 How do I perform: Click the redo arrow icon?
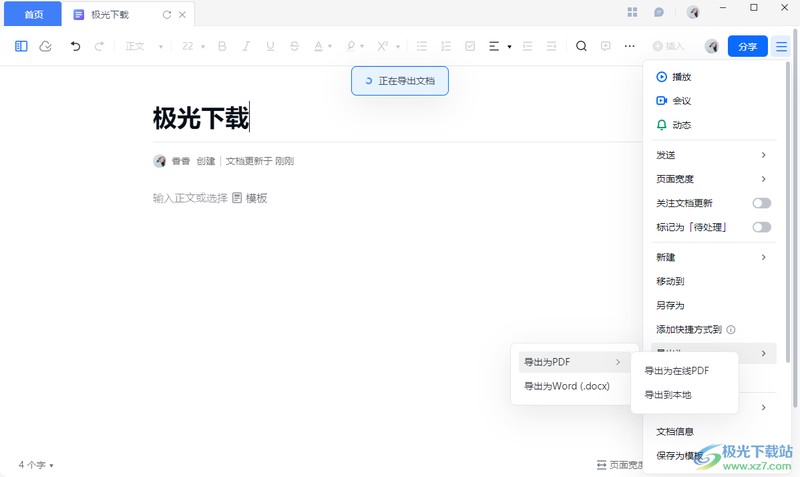pos(99,46)
